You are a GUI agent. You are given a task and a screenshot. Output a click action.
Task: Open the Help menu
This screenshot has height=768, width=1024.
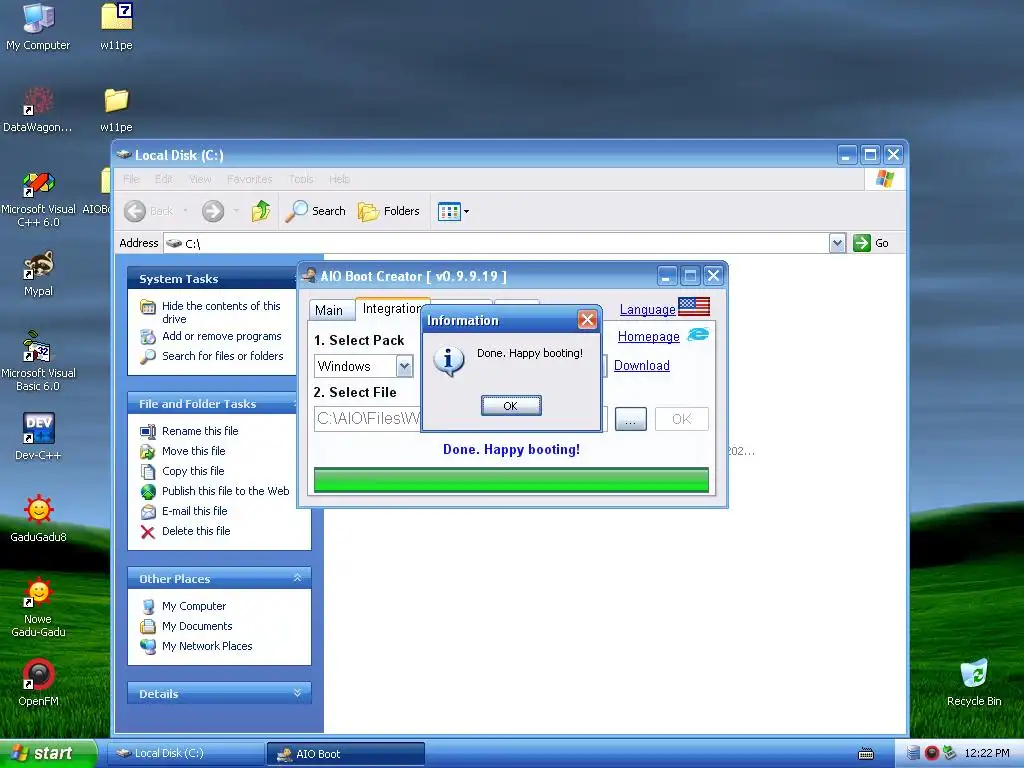click(339, 179)
